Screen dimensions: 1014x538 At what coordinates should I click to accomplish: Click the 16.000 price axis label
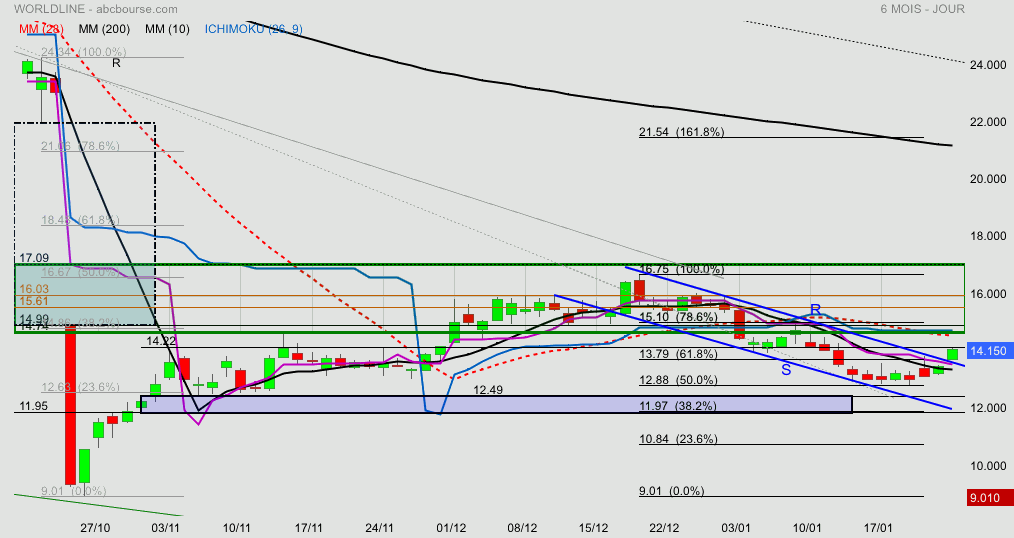tap(988, 294)
